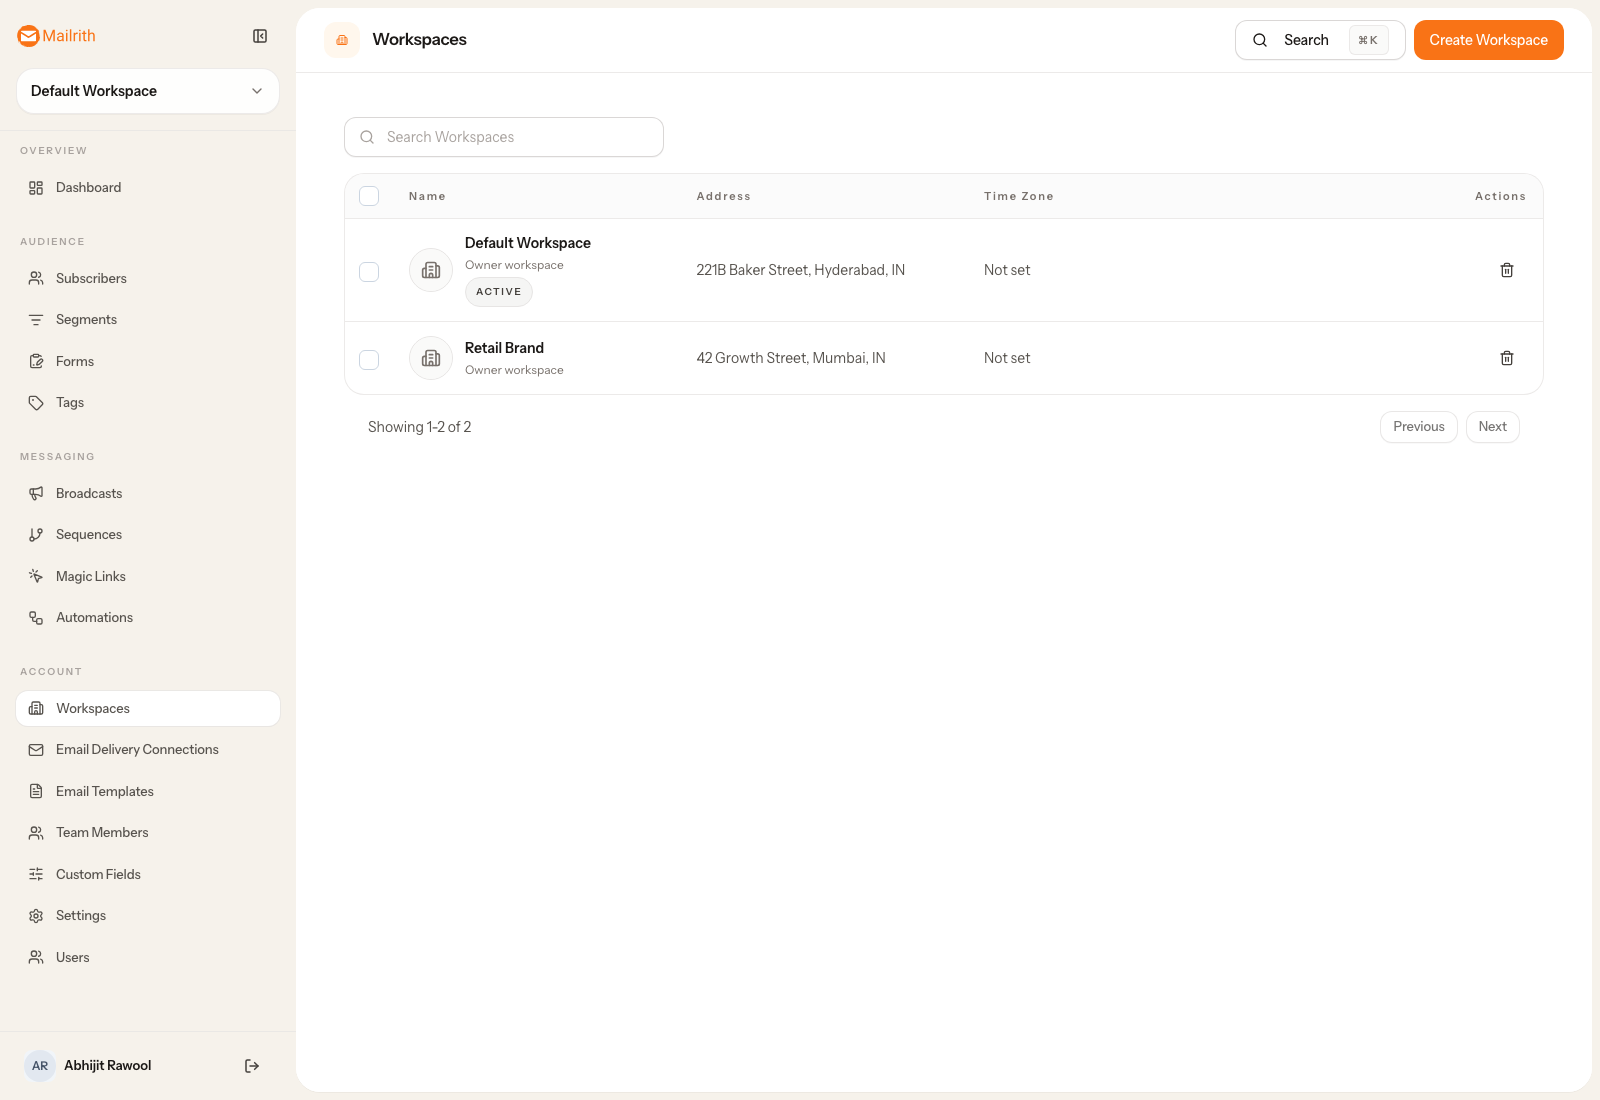Click inside the Search Workspaces field

pos(503,137)
